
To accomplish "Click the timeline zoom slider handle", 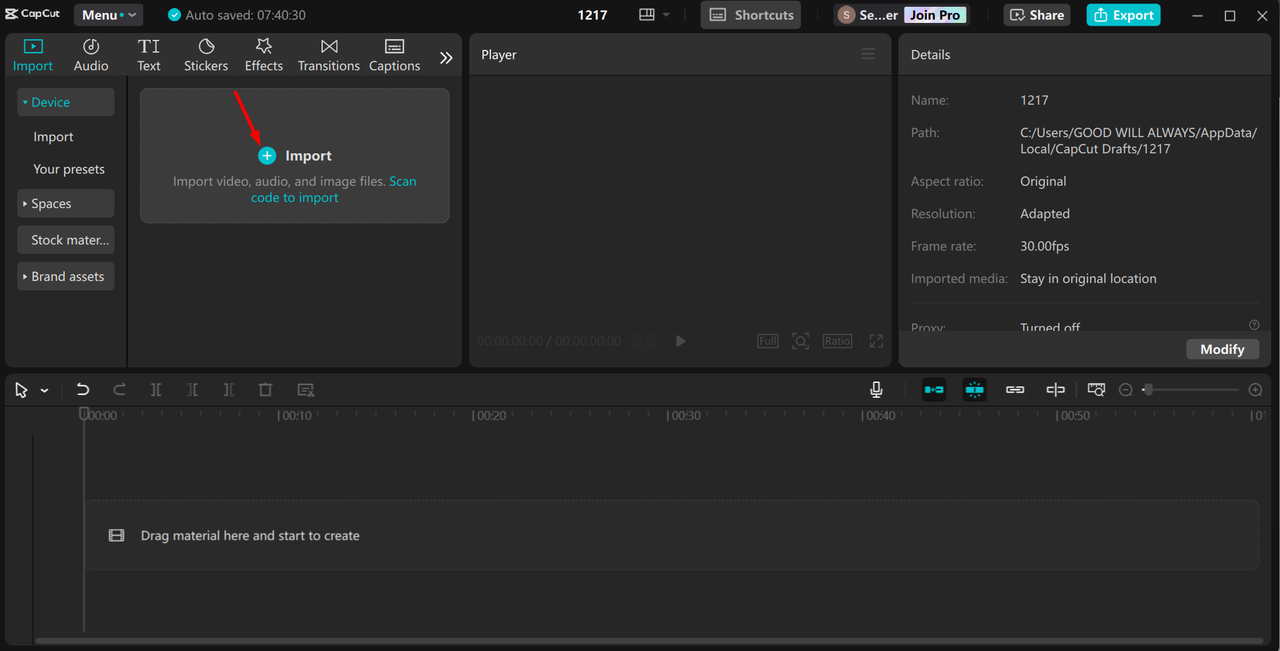I will pos(1148,390).
